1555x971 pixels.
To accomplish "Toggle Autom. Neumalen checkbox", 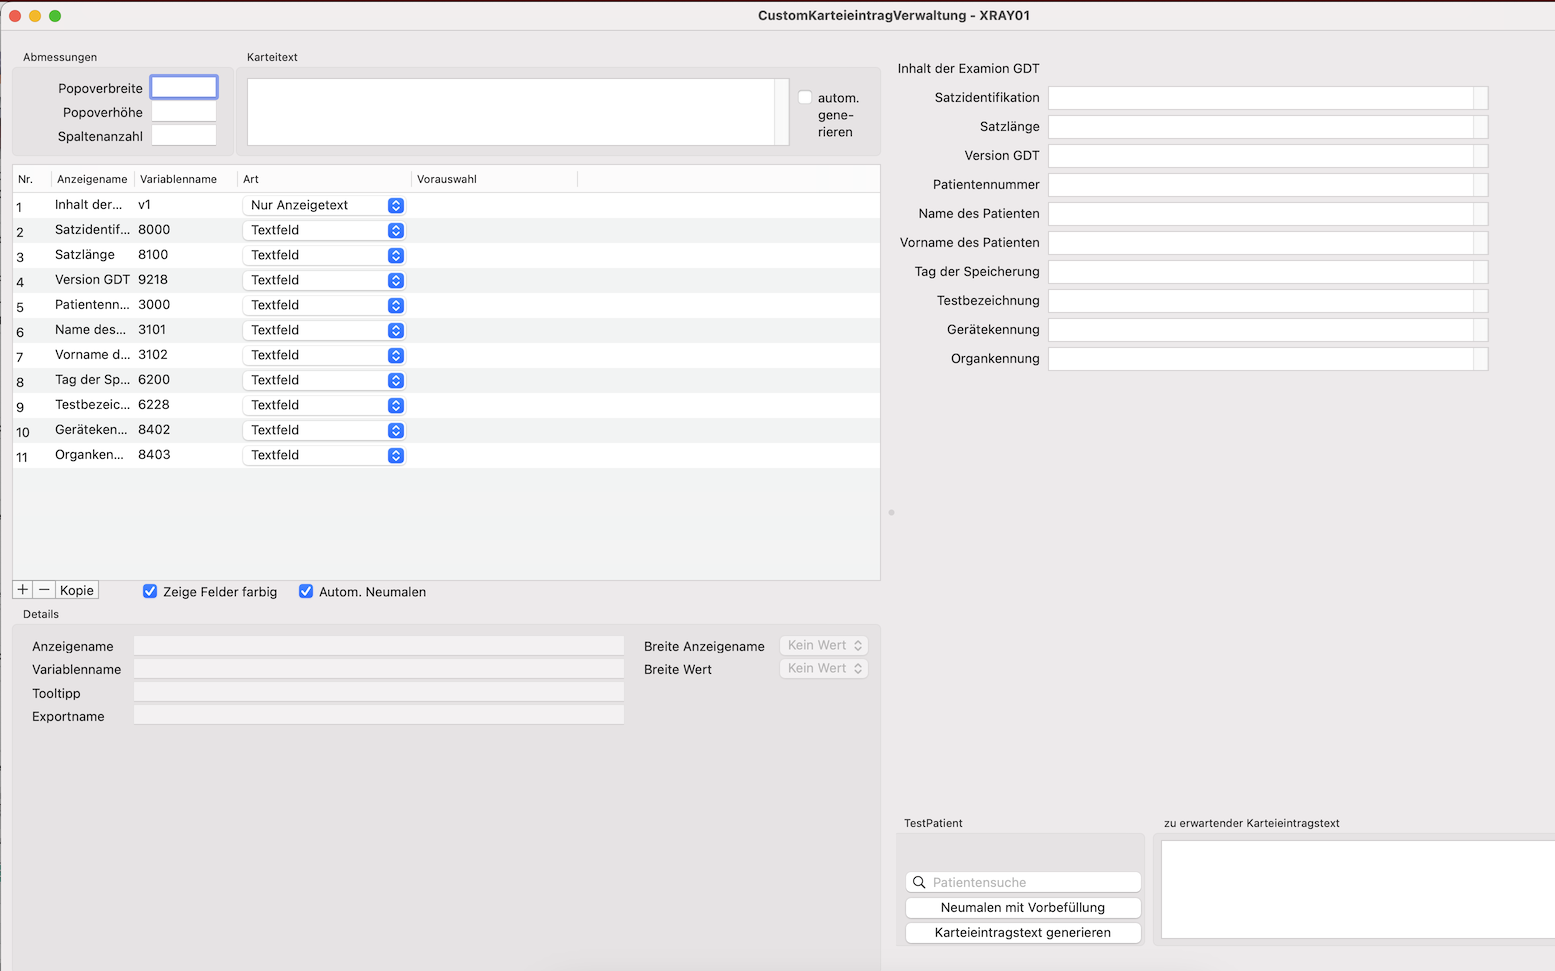I will [306, 591].
